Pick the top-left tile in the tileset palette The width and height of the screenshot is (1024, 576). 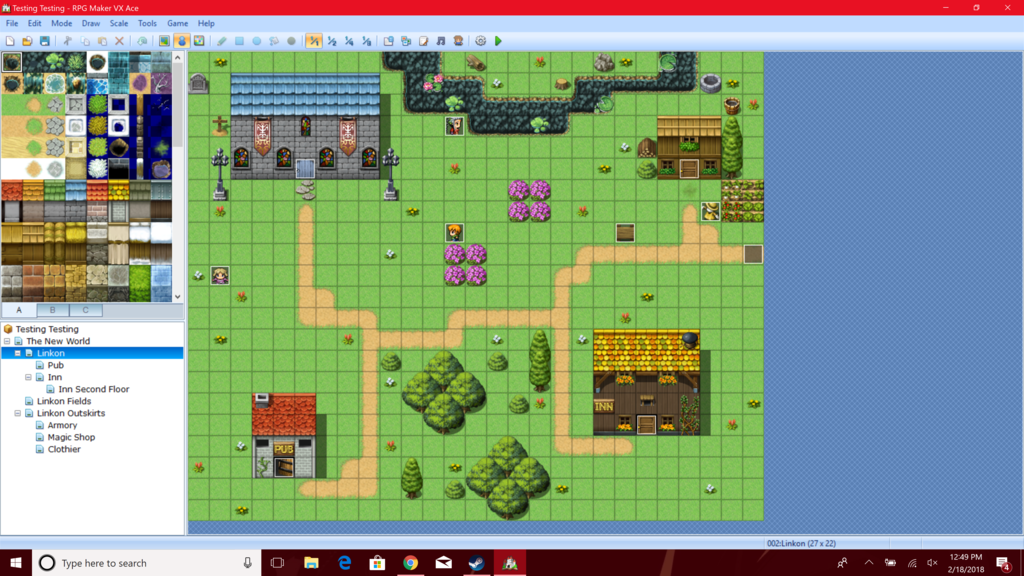pyautogui.click(x=12, y=62)
